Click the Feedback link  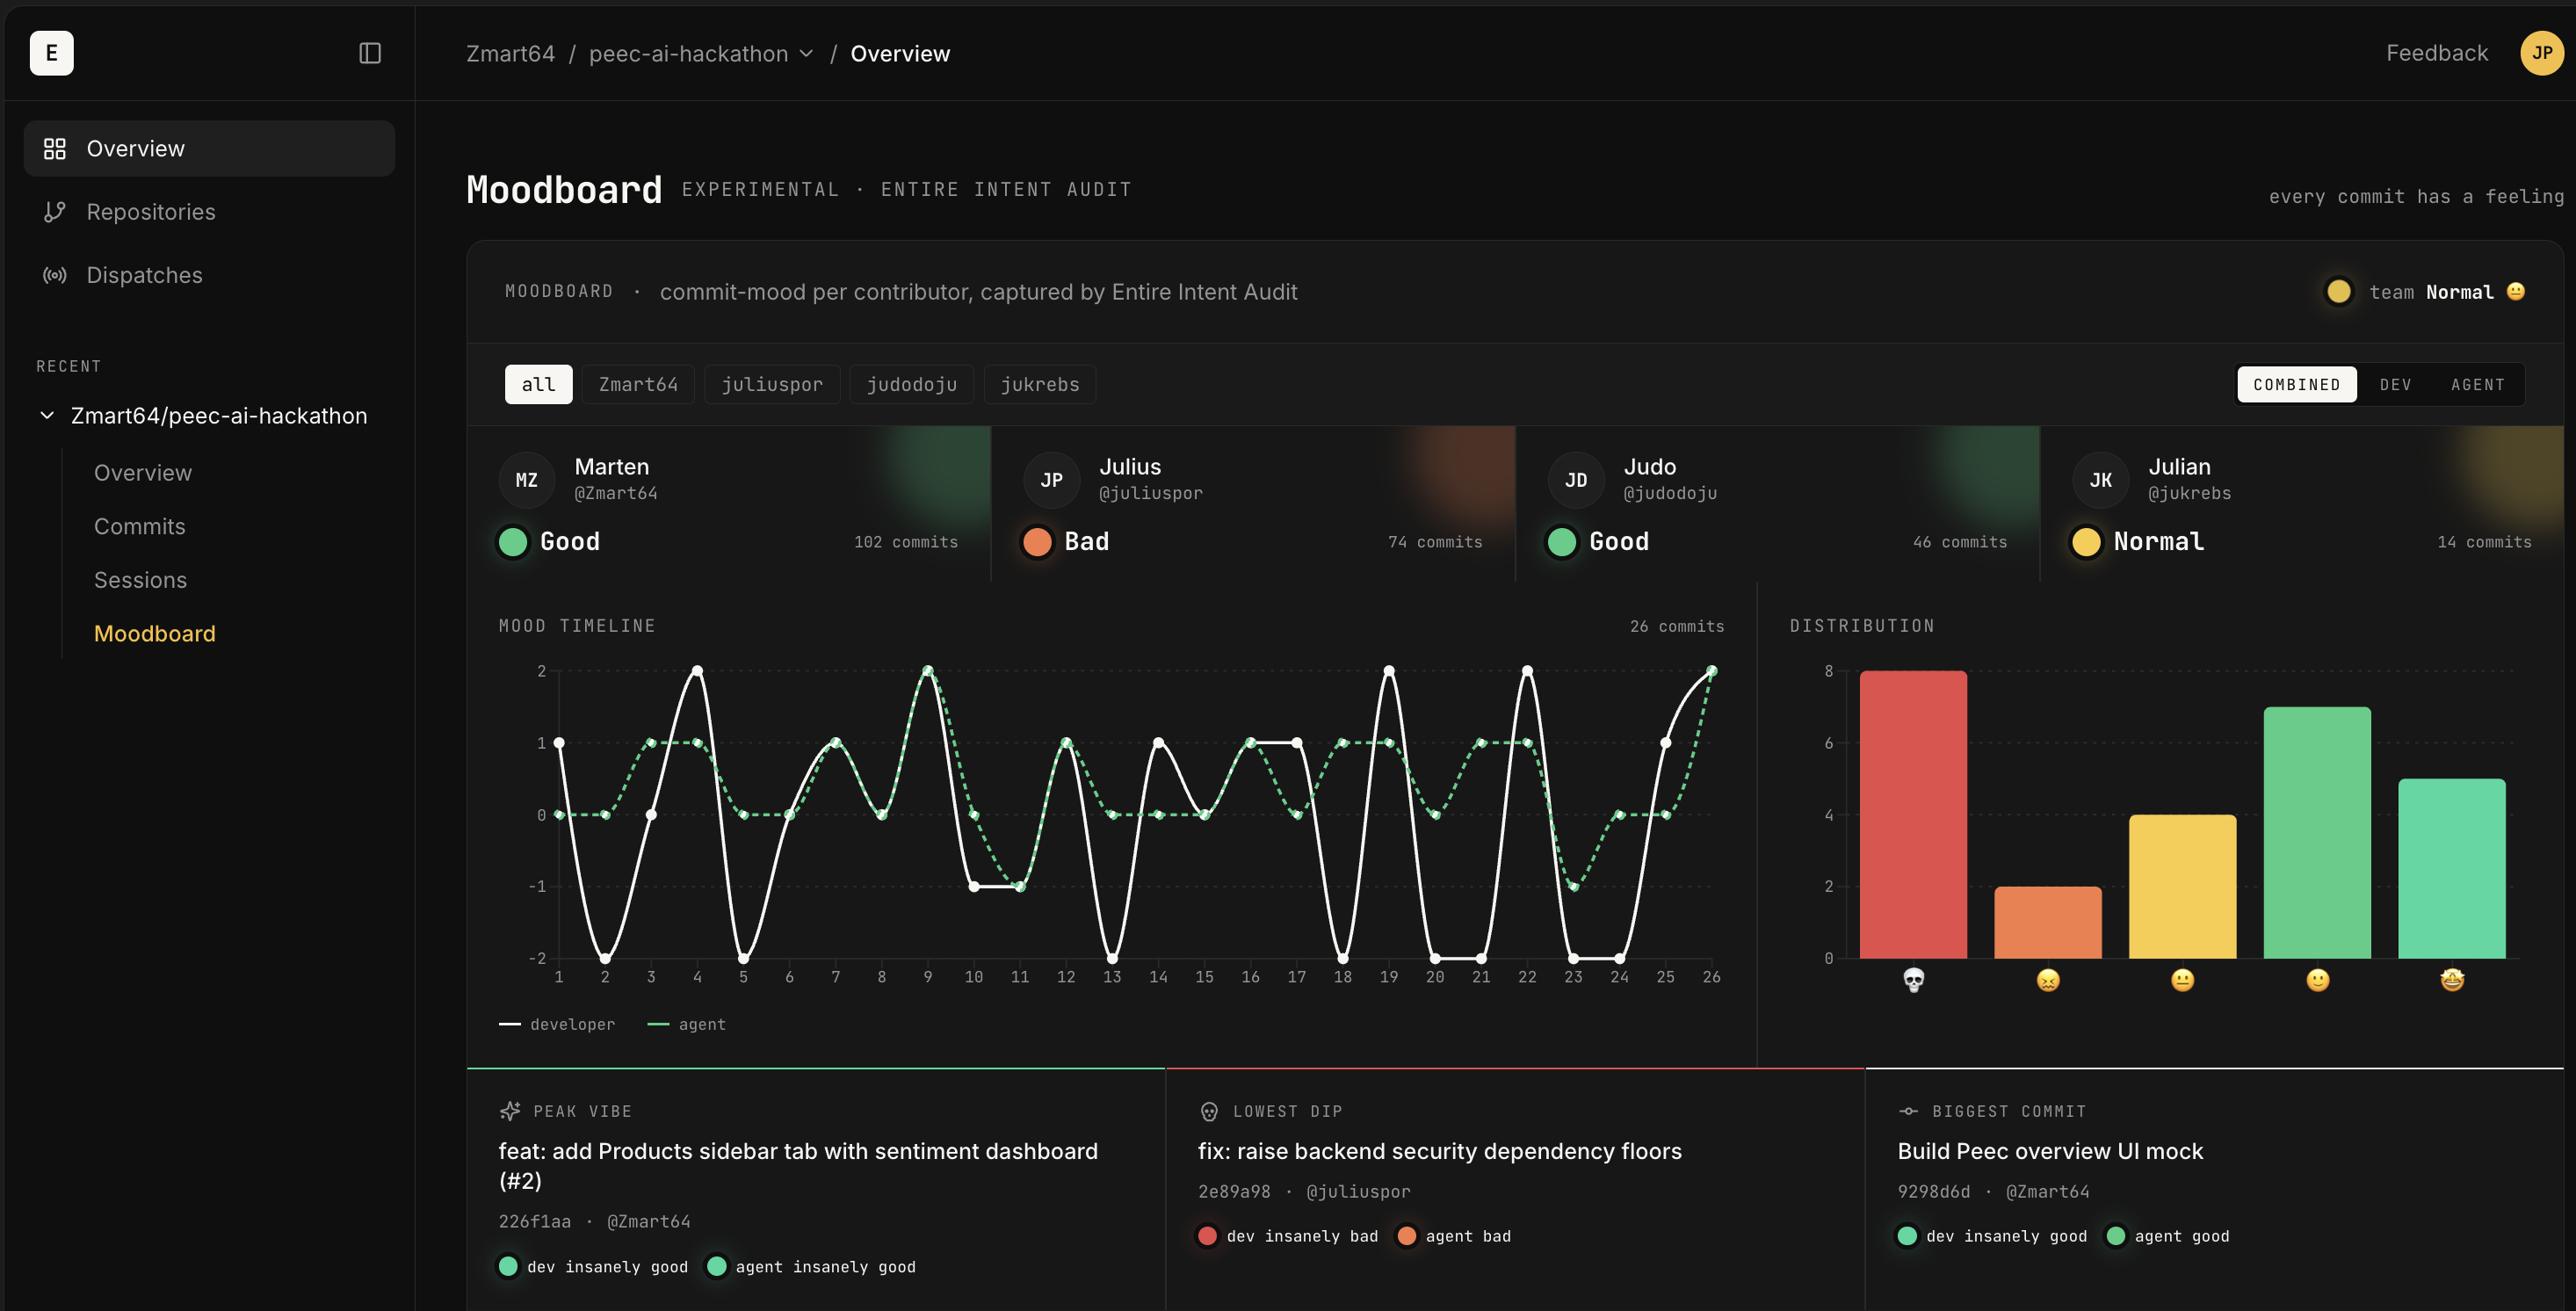click(x=2436, y=53)
